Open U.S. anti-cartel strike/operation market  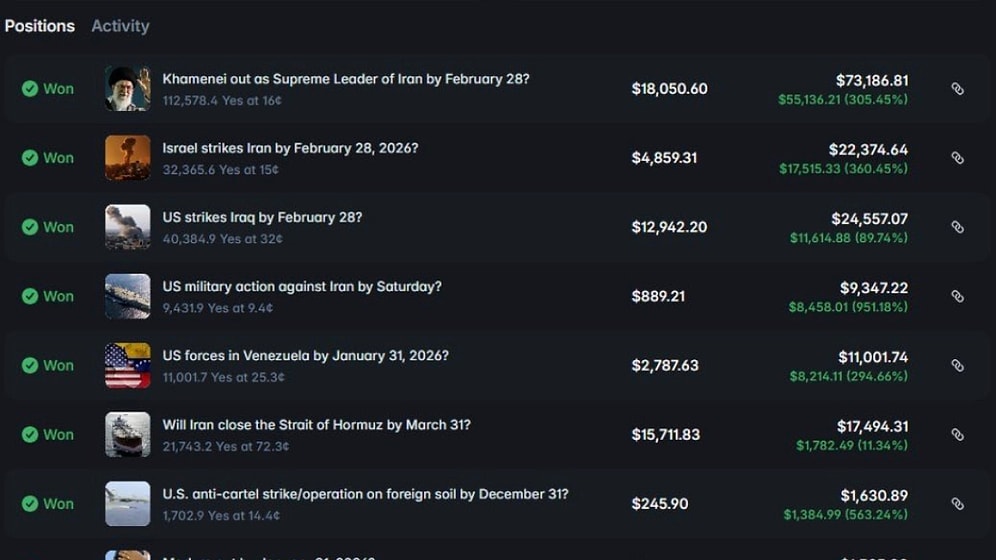[365, 493]
